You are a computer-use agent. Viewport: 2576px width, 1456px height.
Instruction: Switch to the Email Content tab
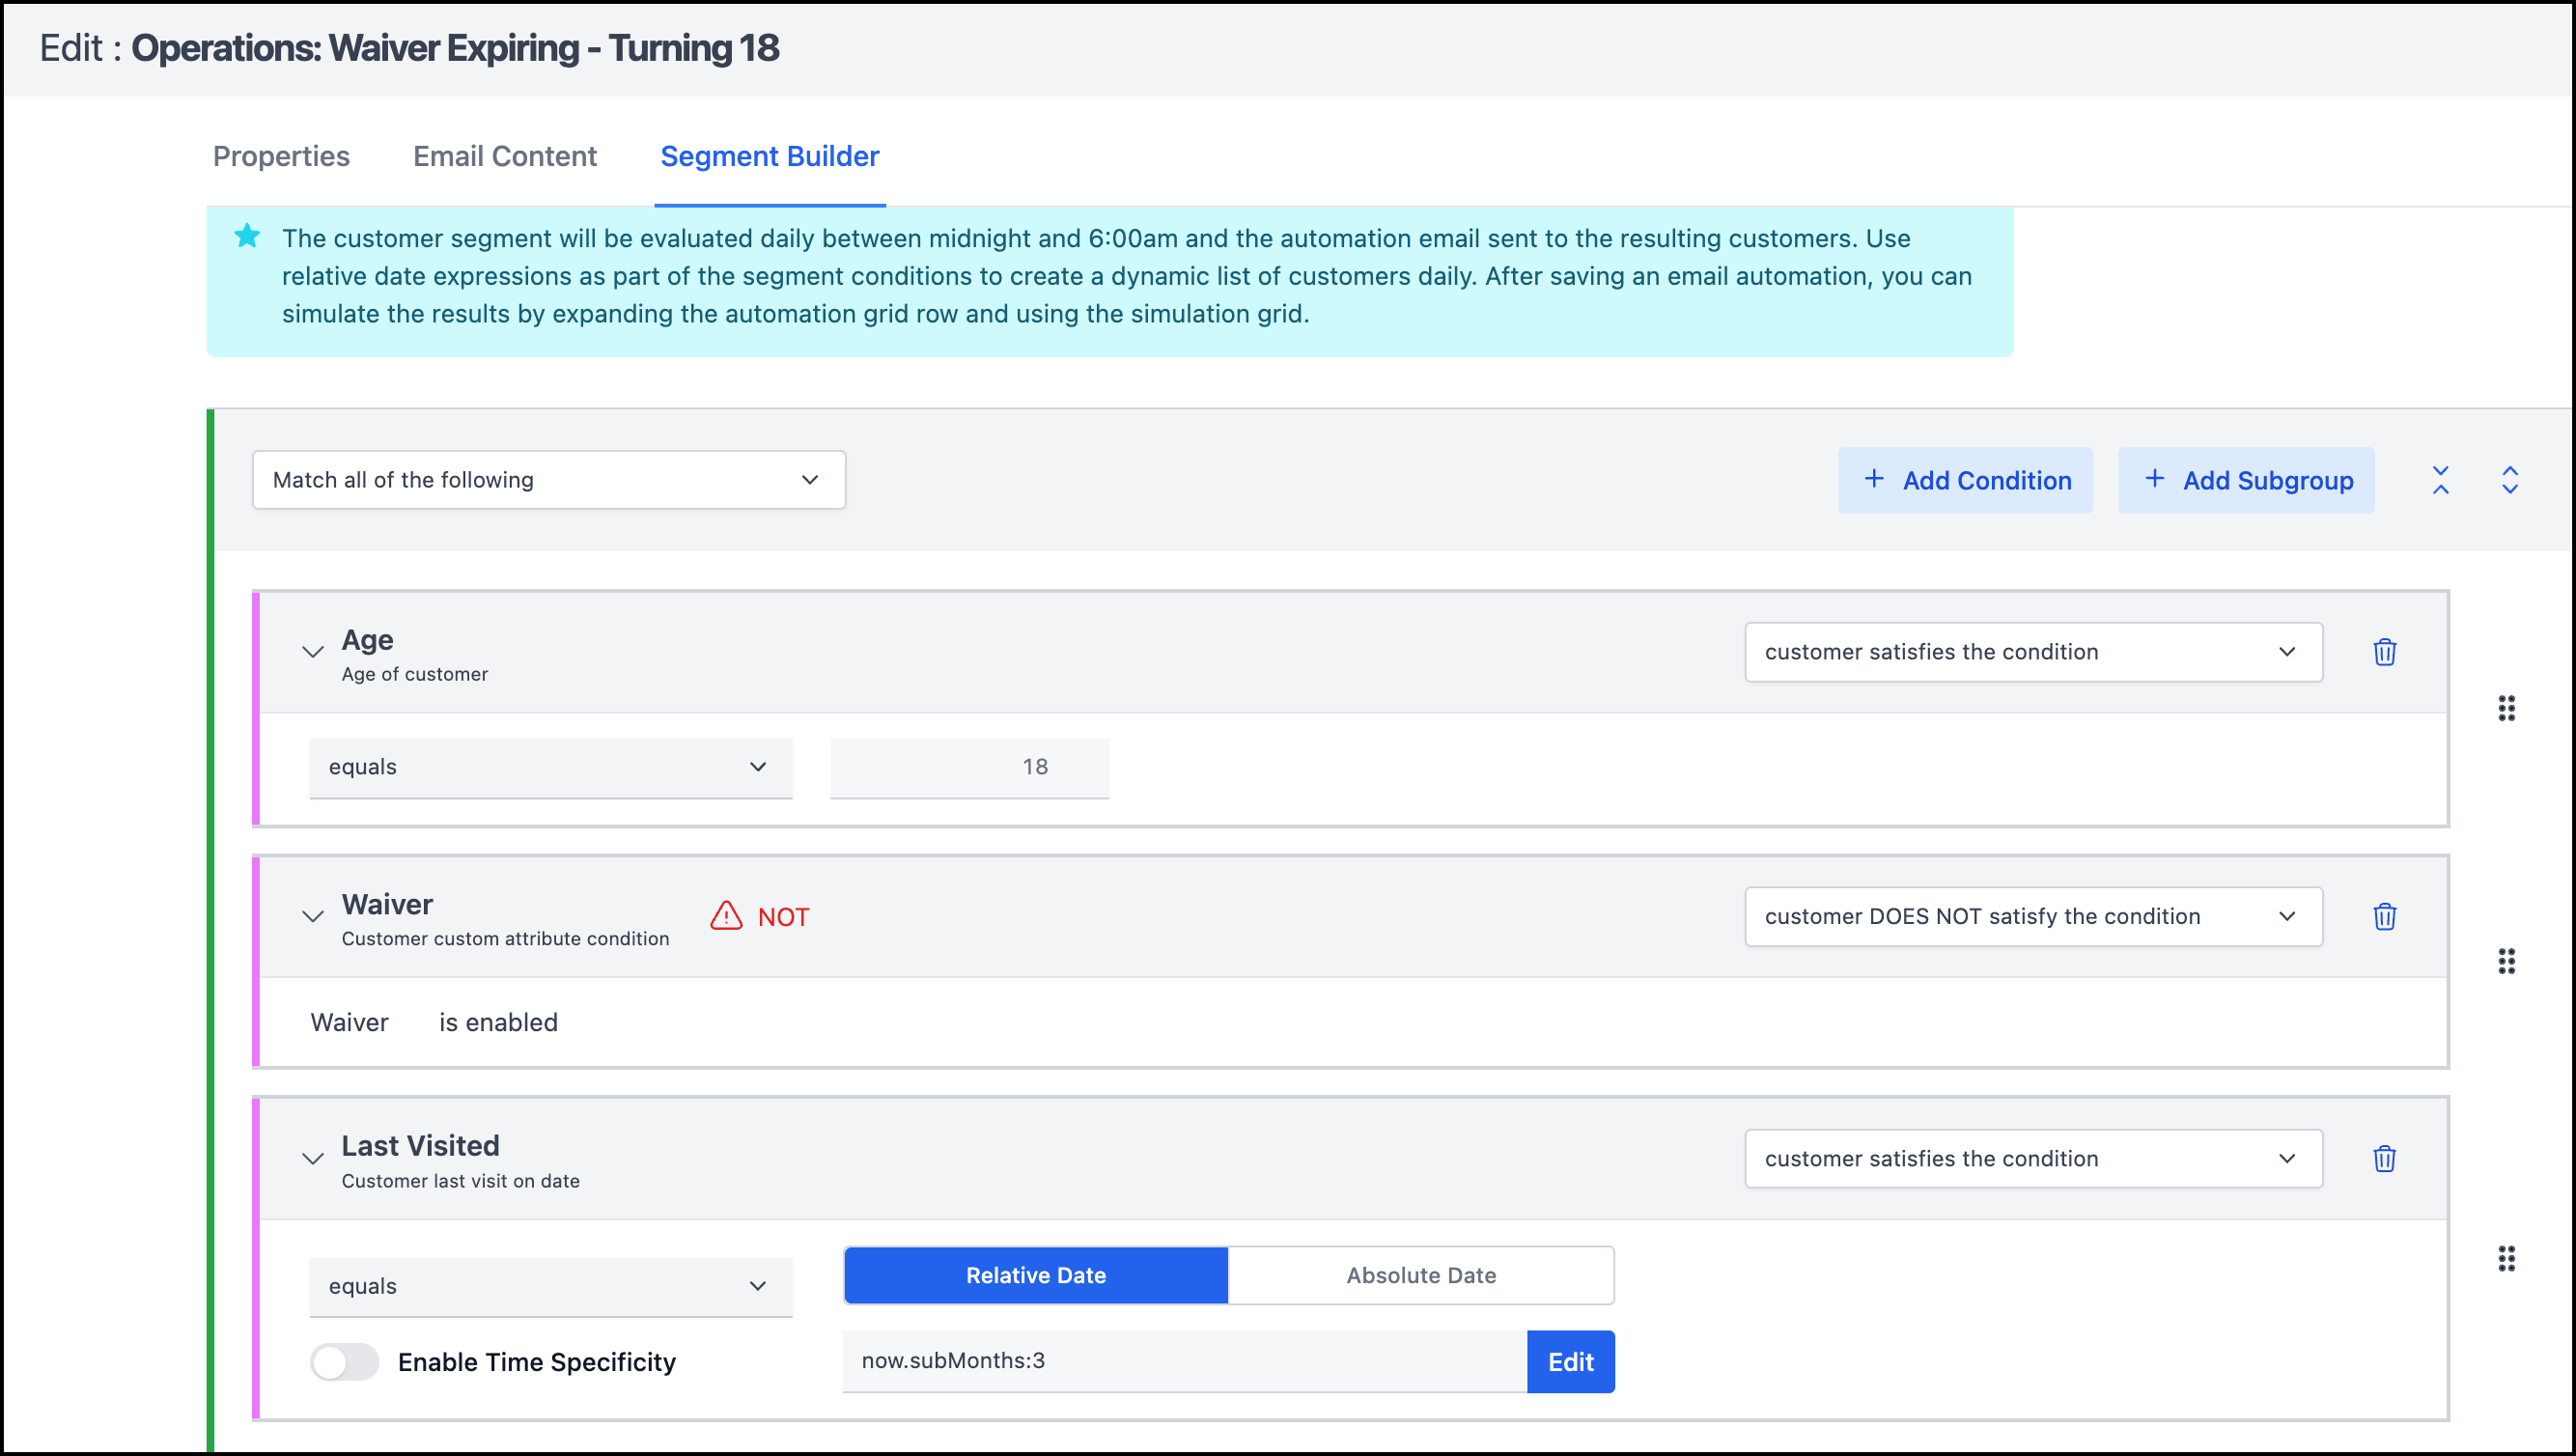pos(505,156)
